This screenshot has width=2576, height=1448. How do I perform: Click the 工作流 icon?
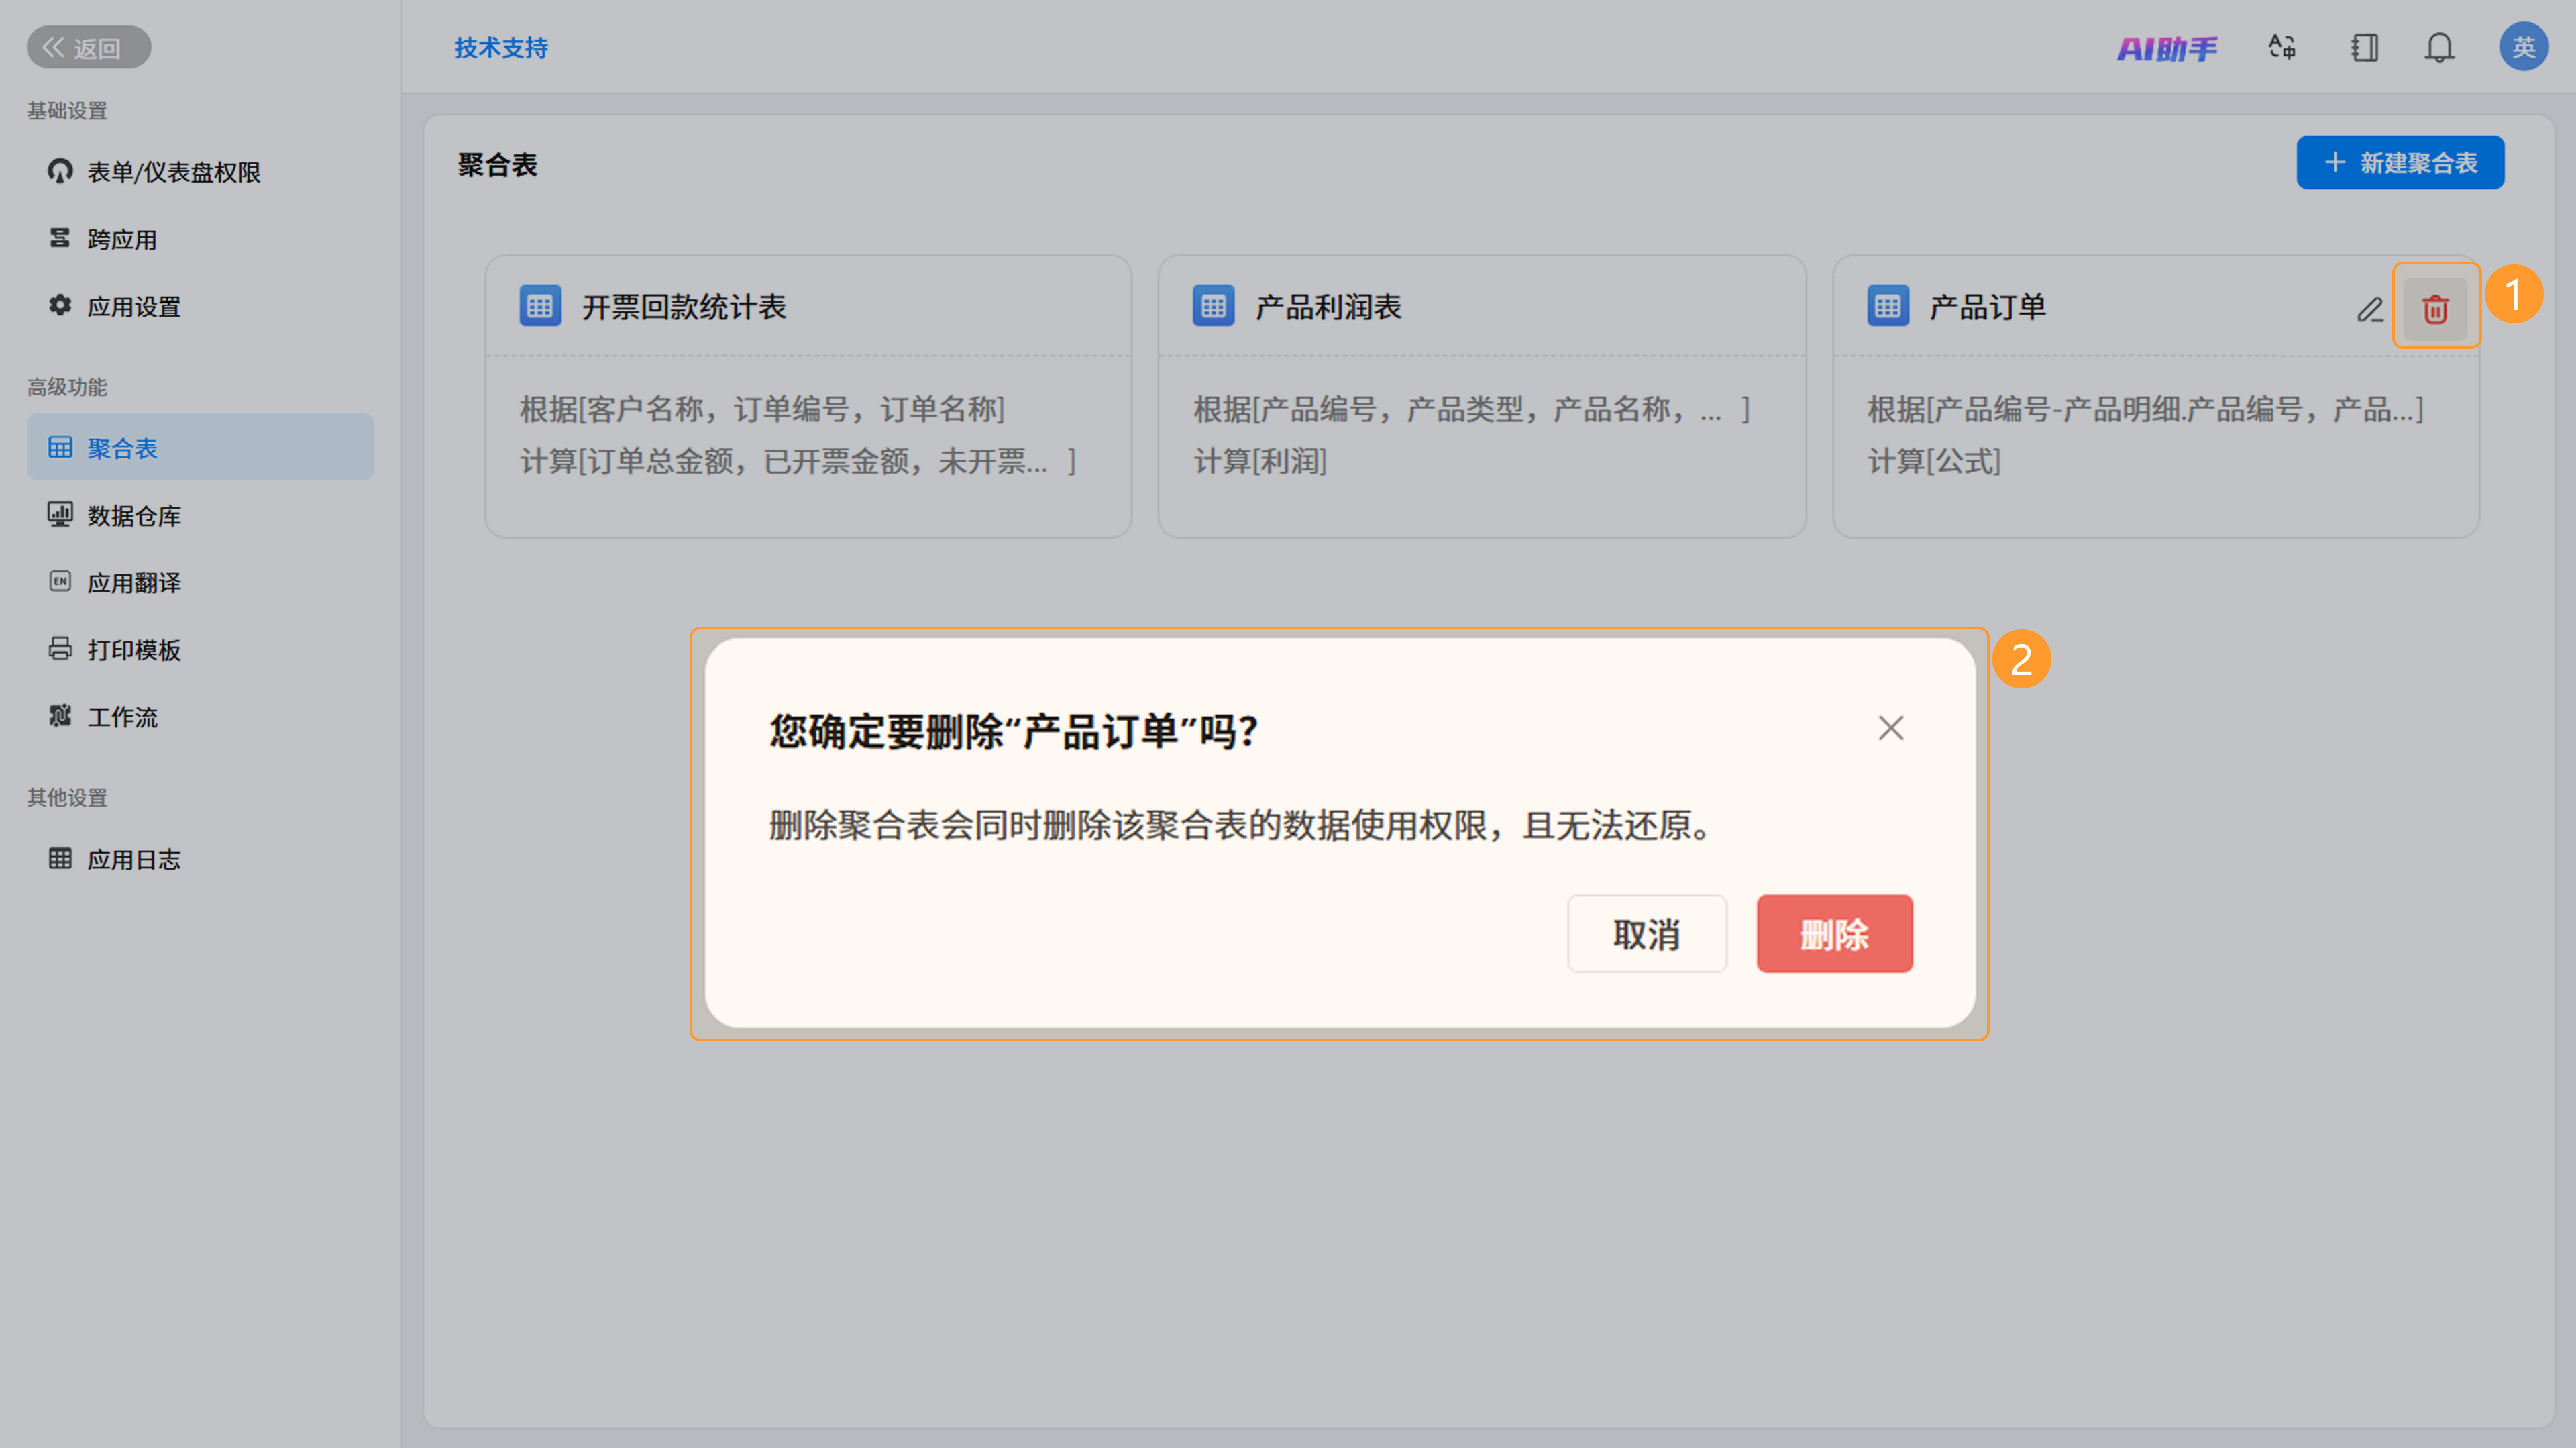coord(60,715)
